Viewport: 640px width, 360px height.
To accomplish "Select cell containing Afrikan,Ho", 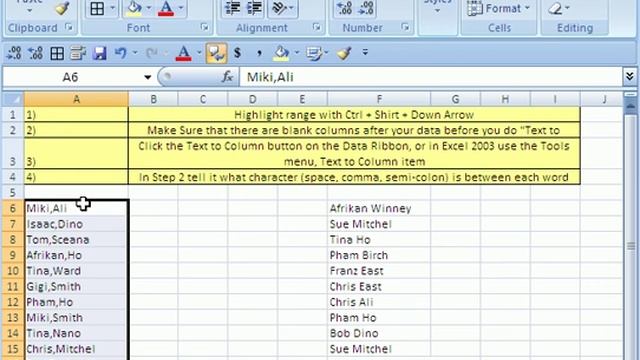I will (76, 255).
